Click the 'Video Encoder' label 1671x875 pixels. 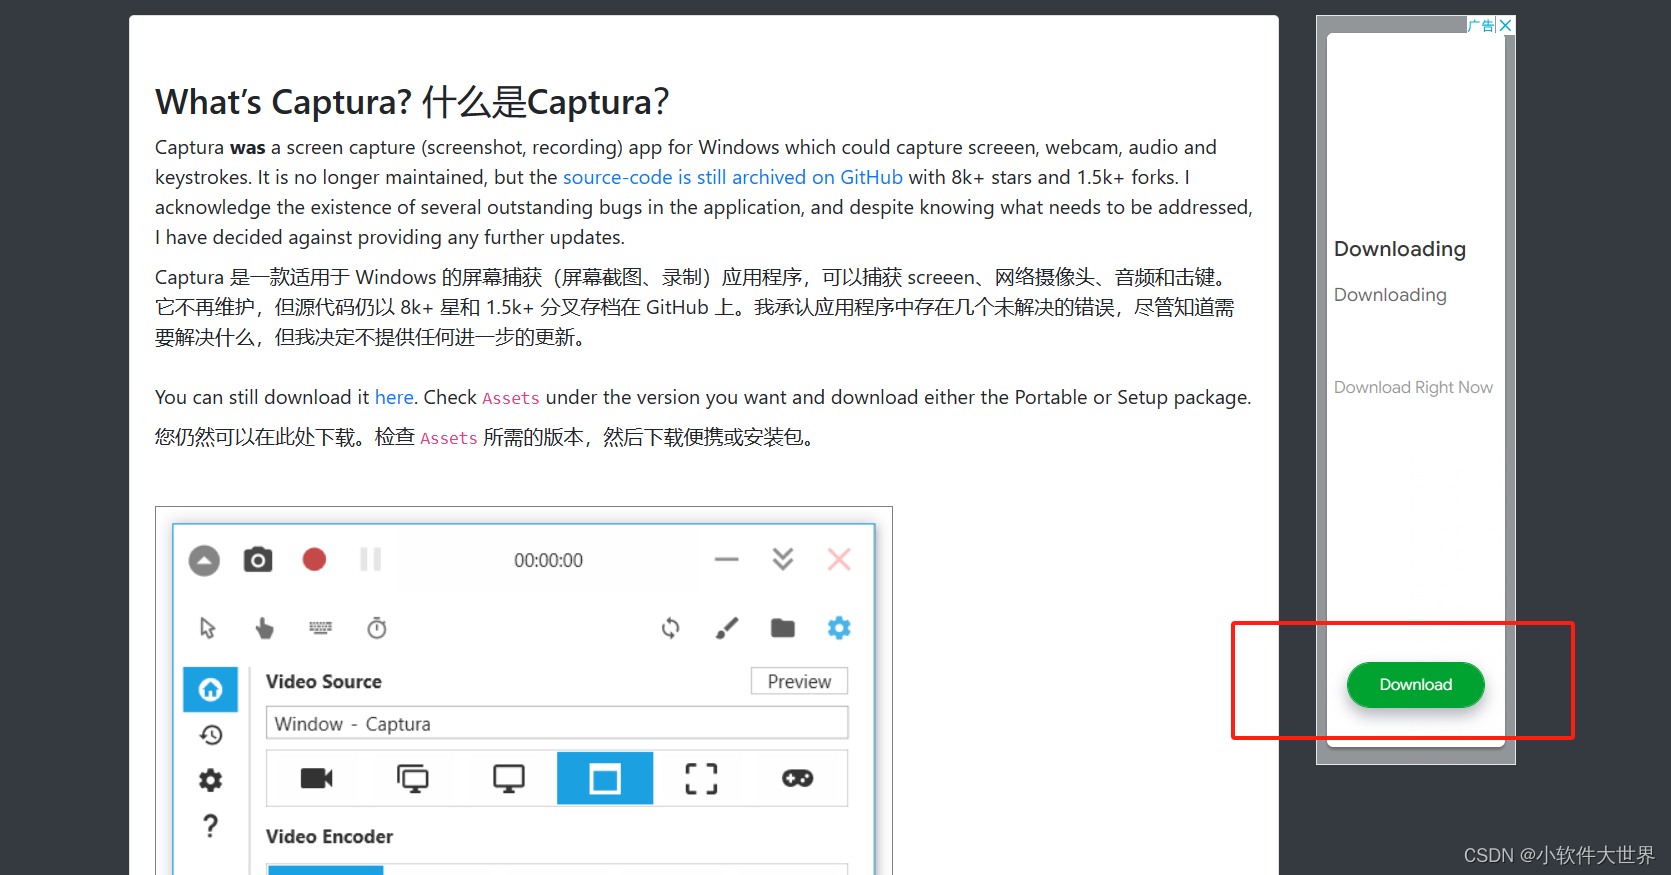(x=329, y=836)
